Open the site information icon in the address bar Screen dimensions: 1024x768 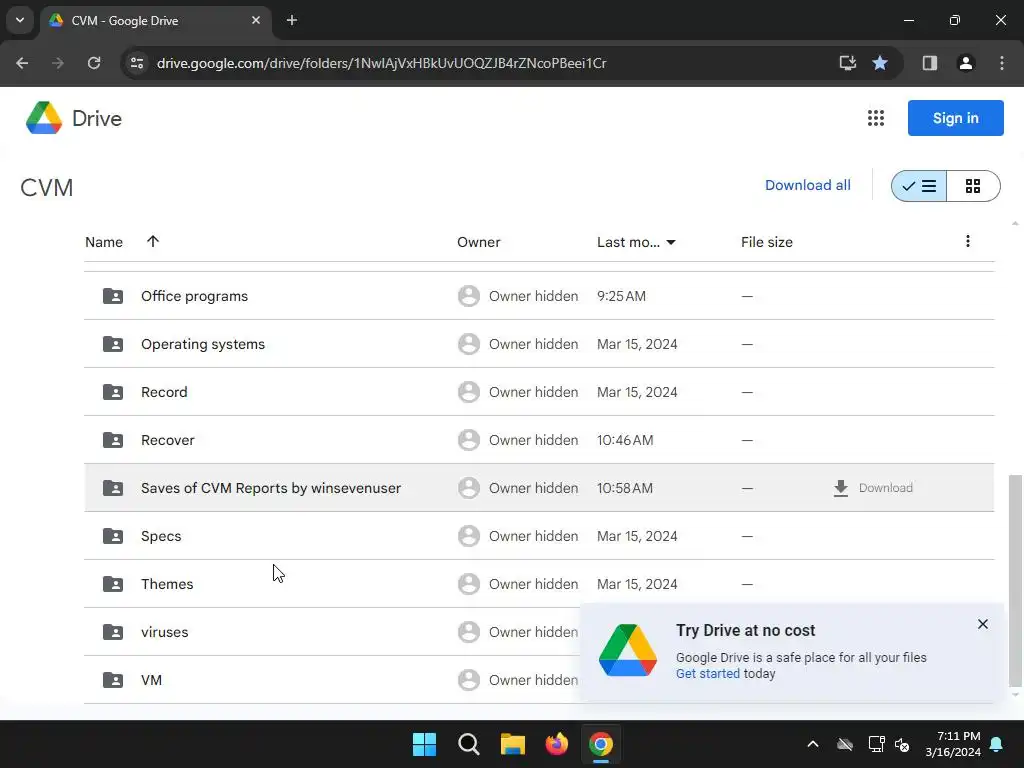pos(137,63)
